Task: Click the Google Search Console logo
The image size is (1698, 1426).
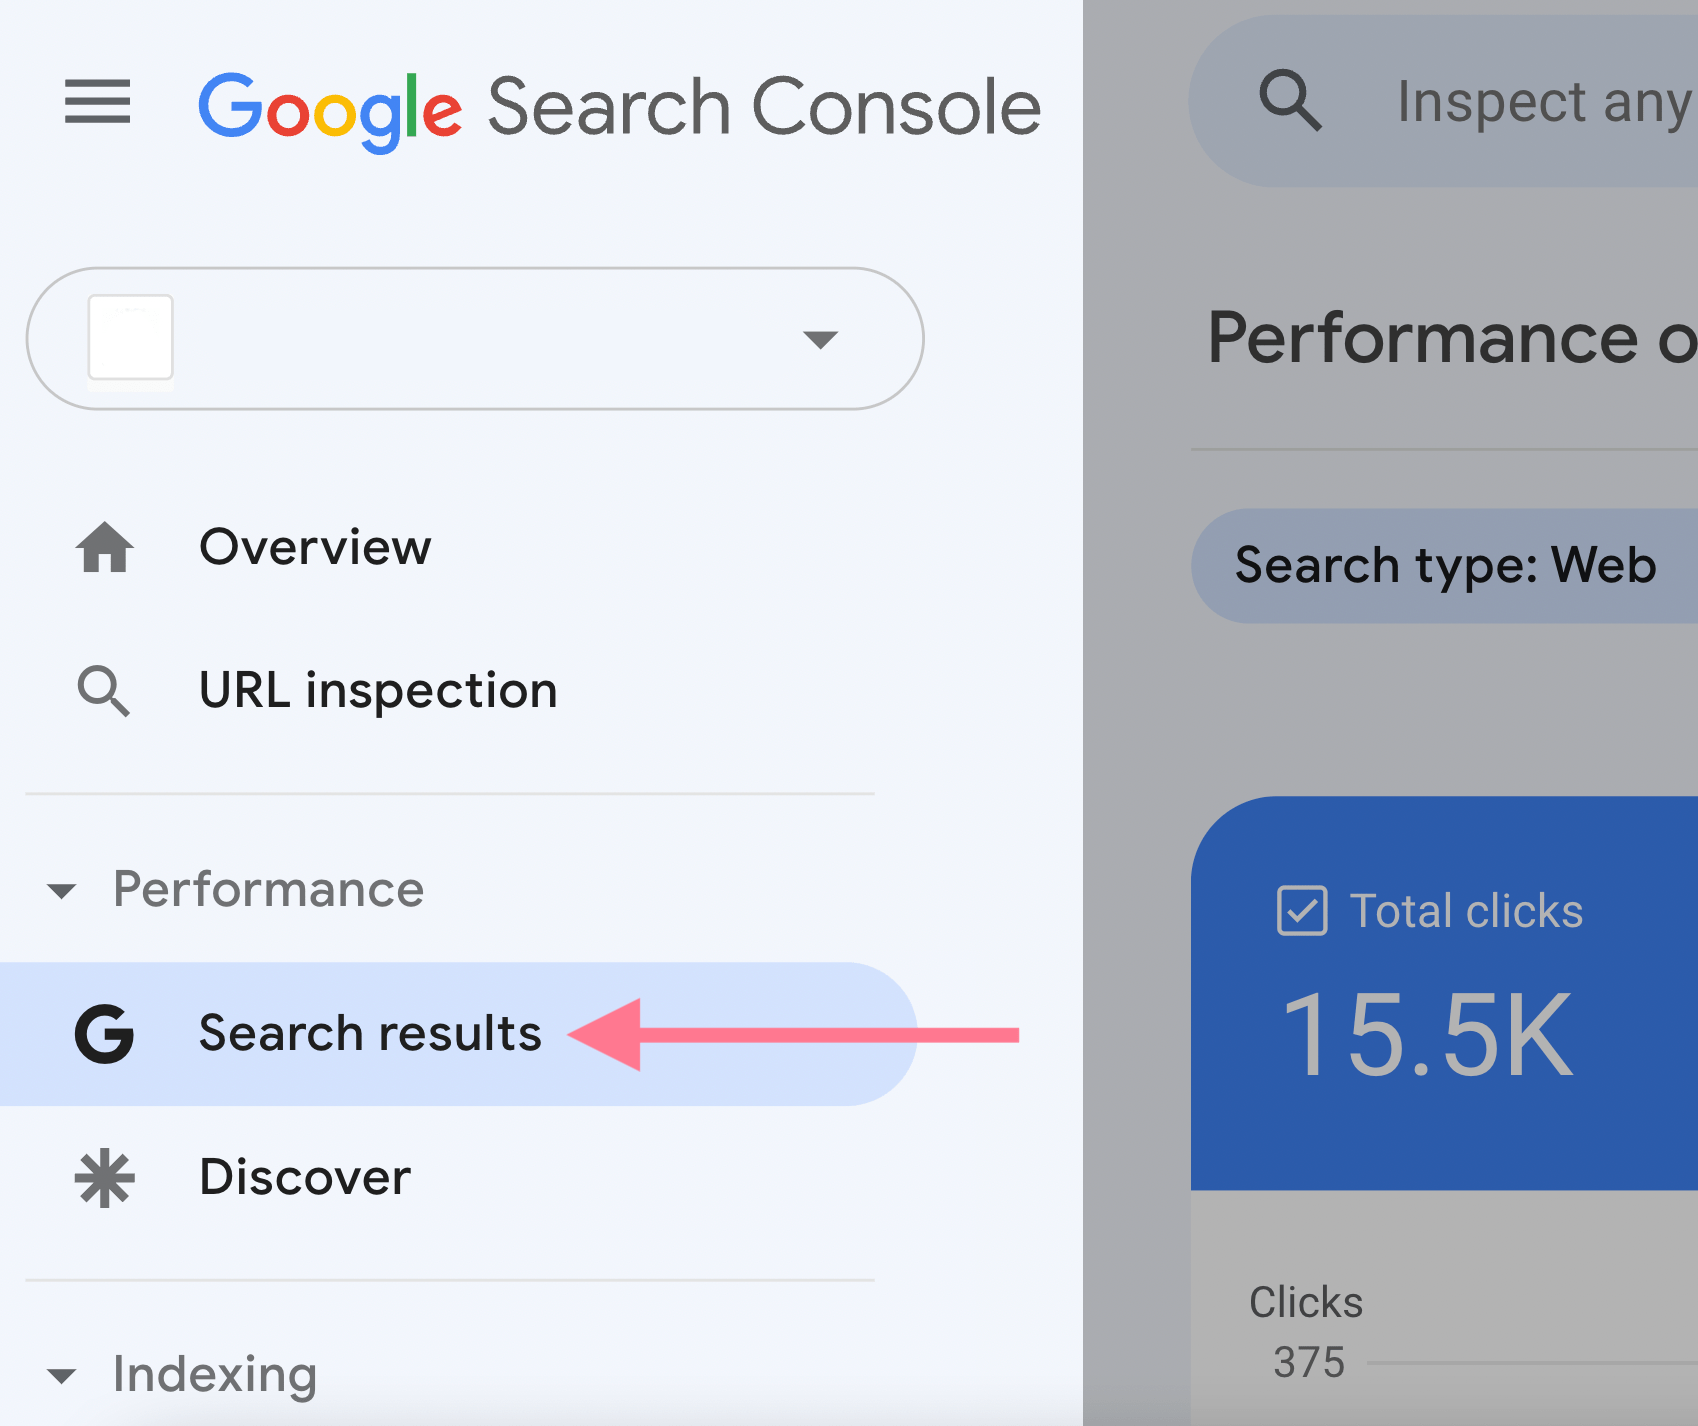Action: coord(620,108)
